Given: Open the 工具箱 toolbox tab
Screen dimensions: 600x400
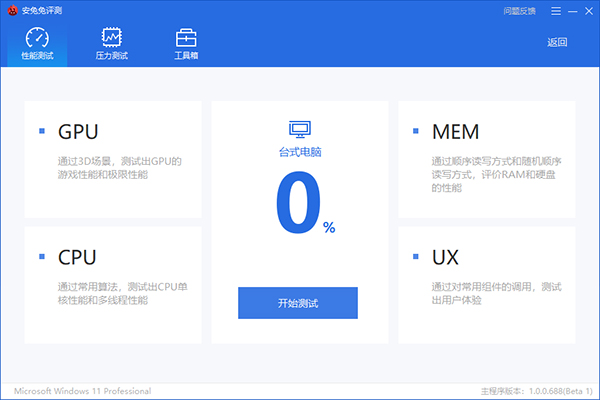Looking at the screenshot, I should 186,44.
